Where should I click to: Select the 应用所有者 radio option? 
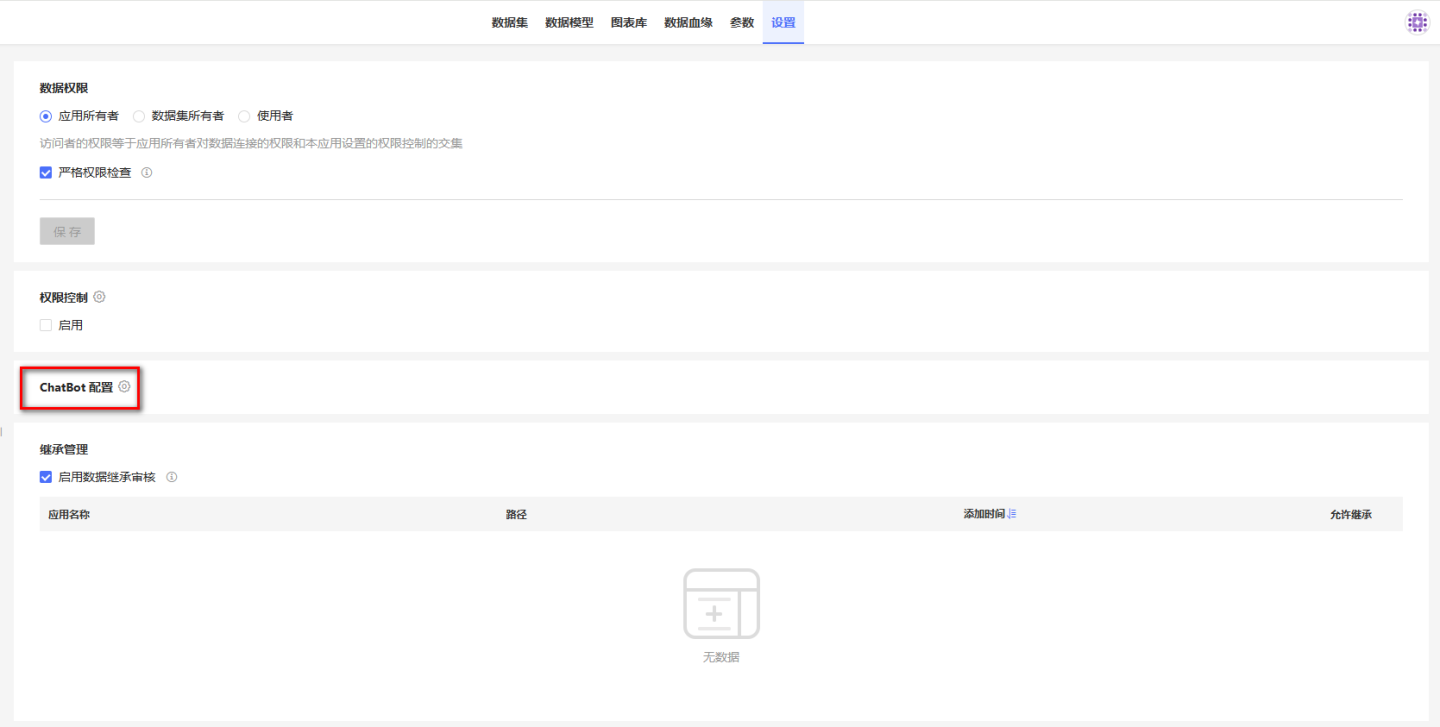click(46, 116)
